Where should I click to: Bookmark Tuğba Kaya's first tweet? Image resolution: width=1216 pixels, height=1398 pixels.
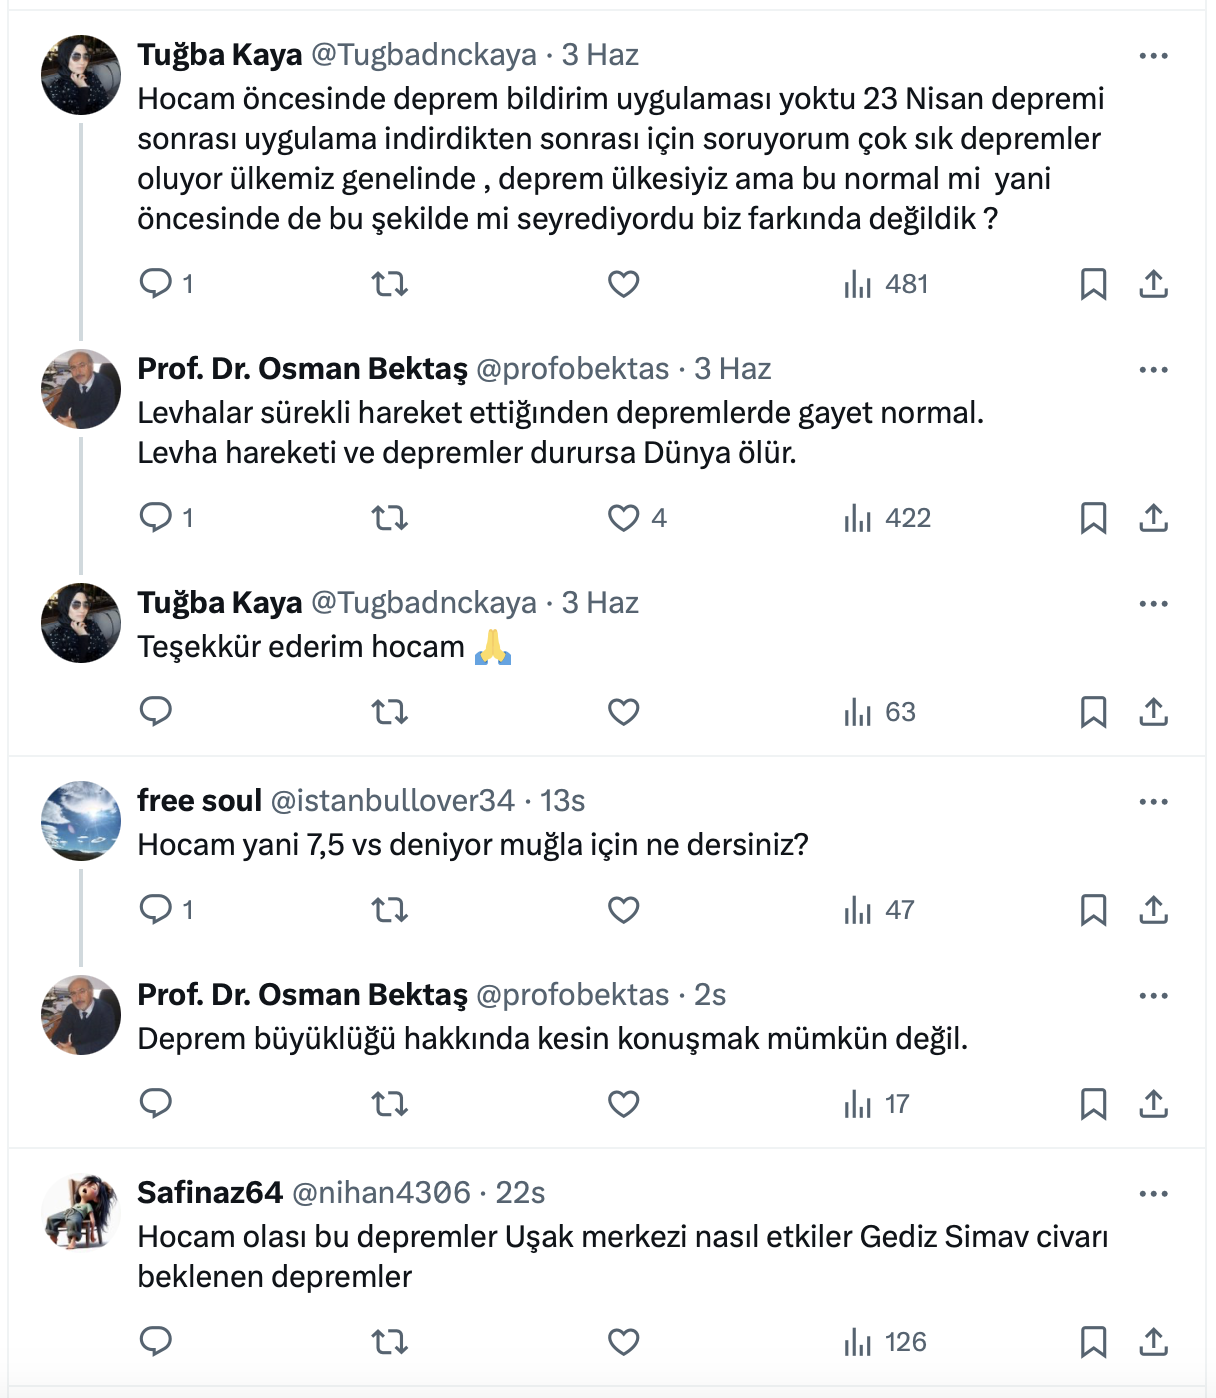[x=1093, y=284]
